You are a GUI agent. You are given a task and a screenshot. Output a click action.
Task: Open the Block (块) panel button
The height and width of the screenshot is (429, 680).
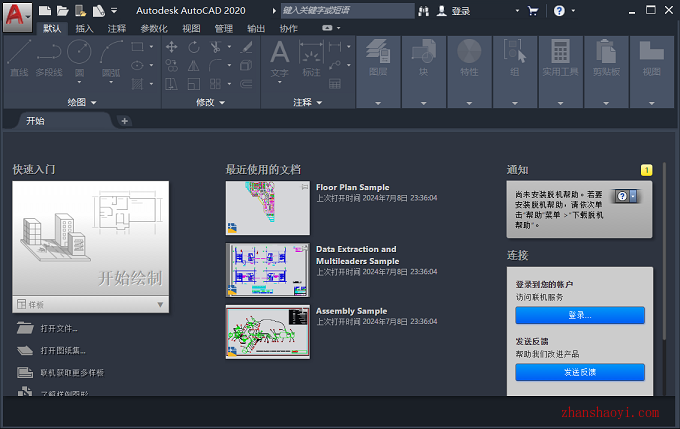click(x=424, y=72)
